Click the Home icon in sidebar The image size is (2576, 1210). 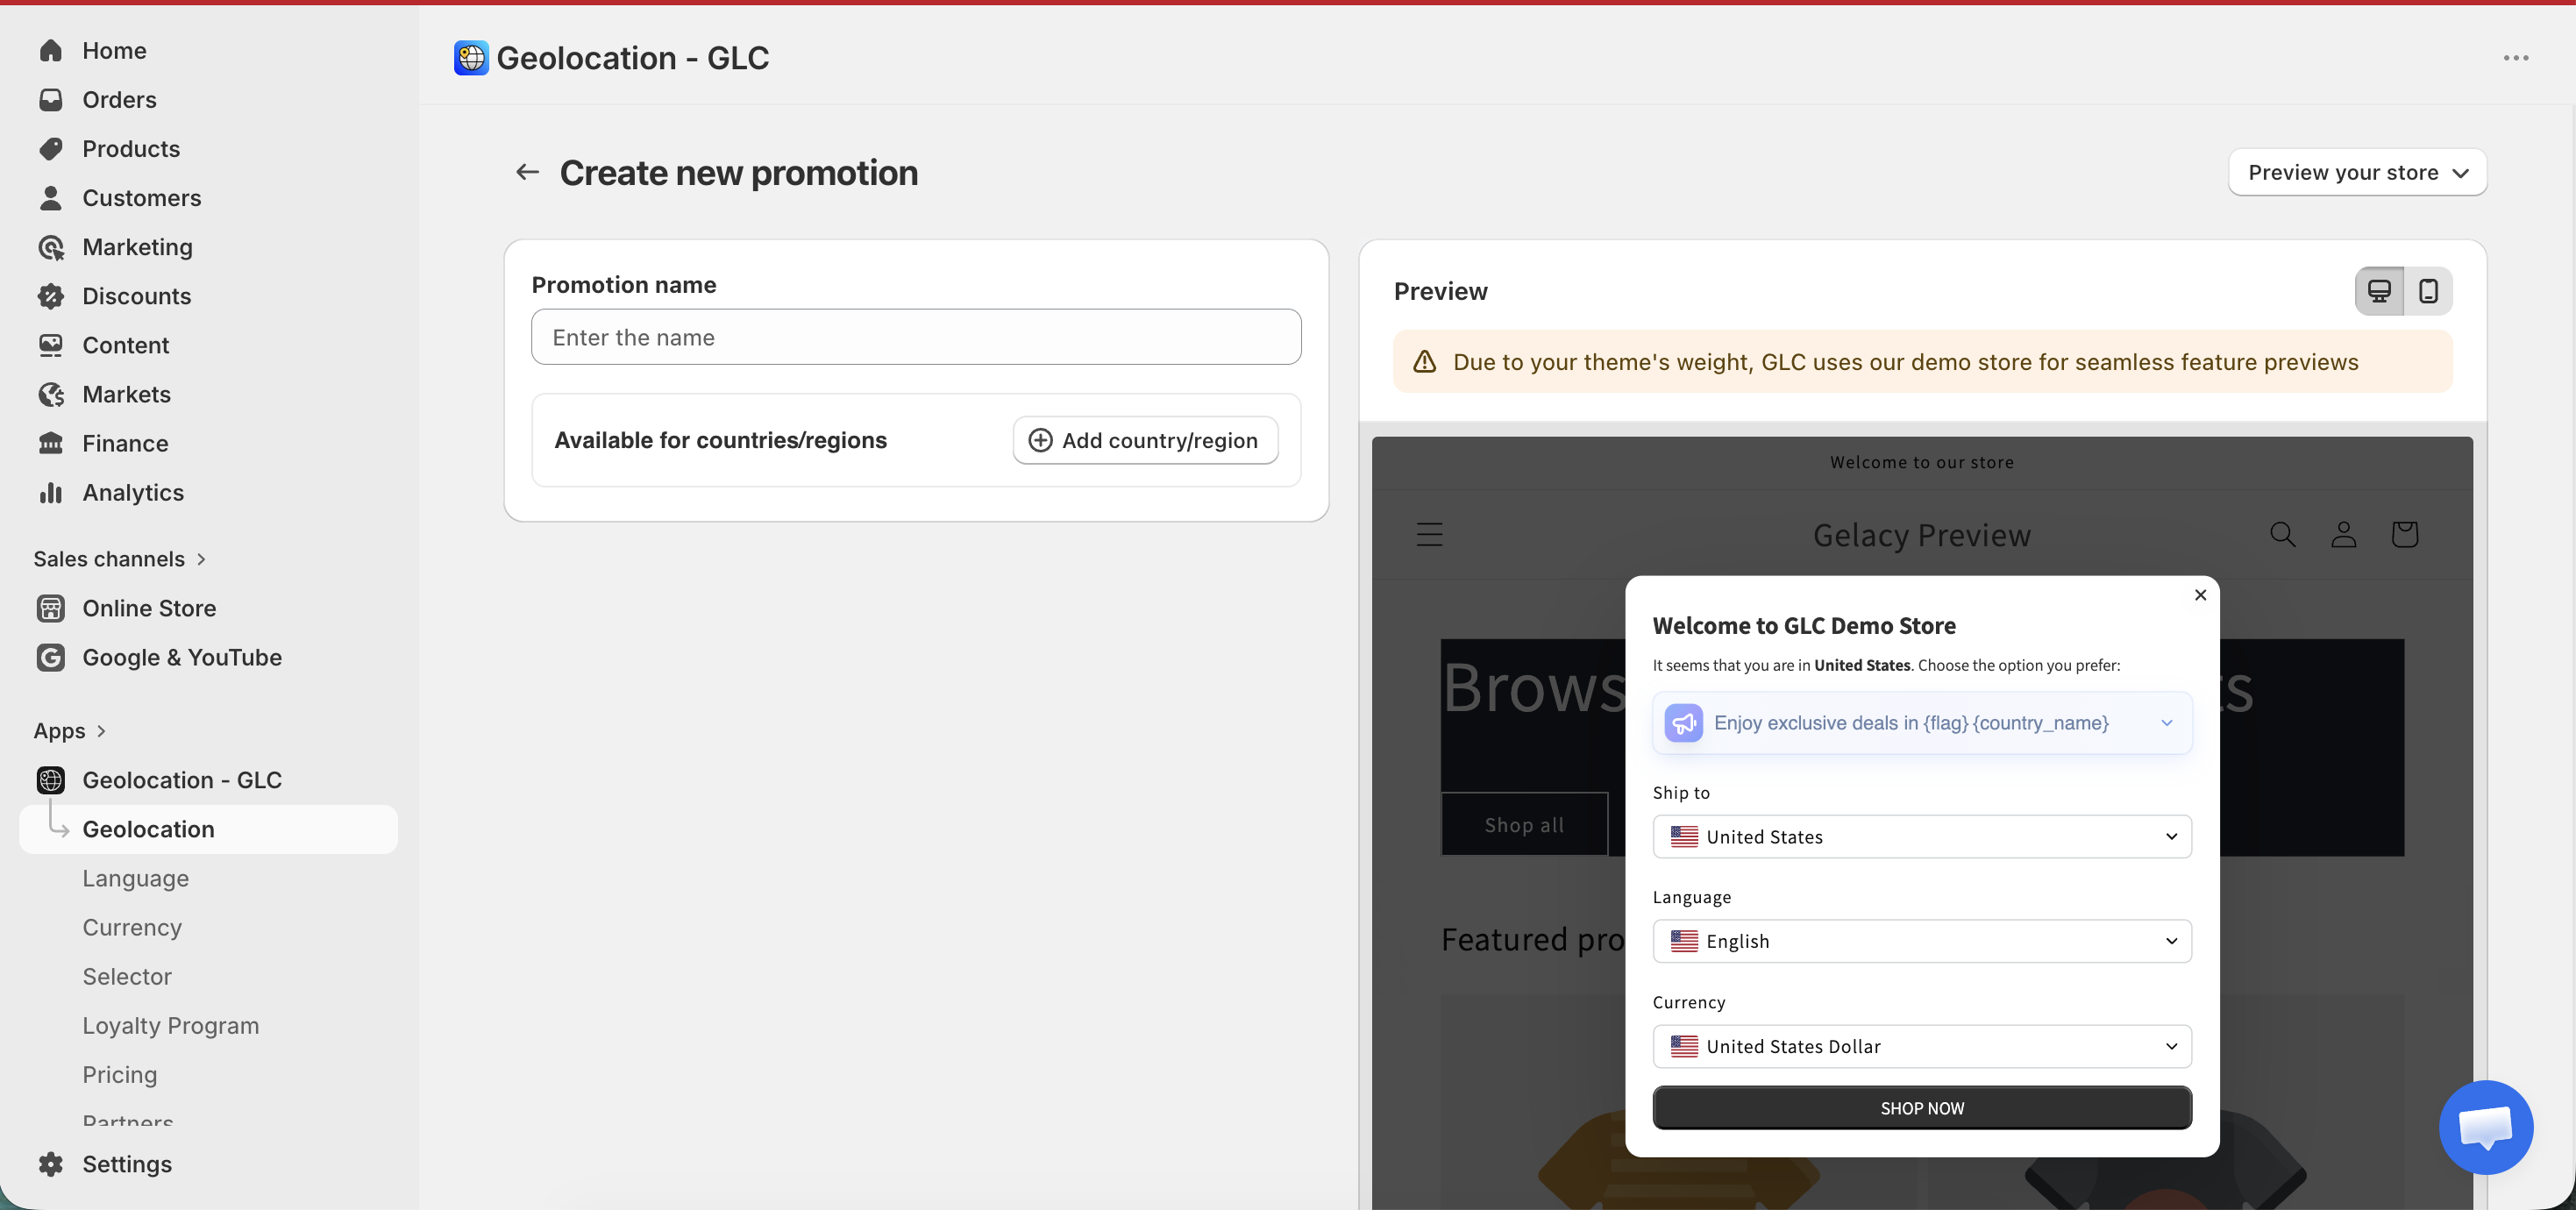51,51
